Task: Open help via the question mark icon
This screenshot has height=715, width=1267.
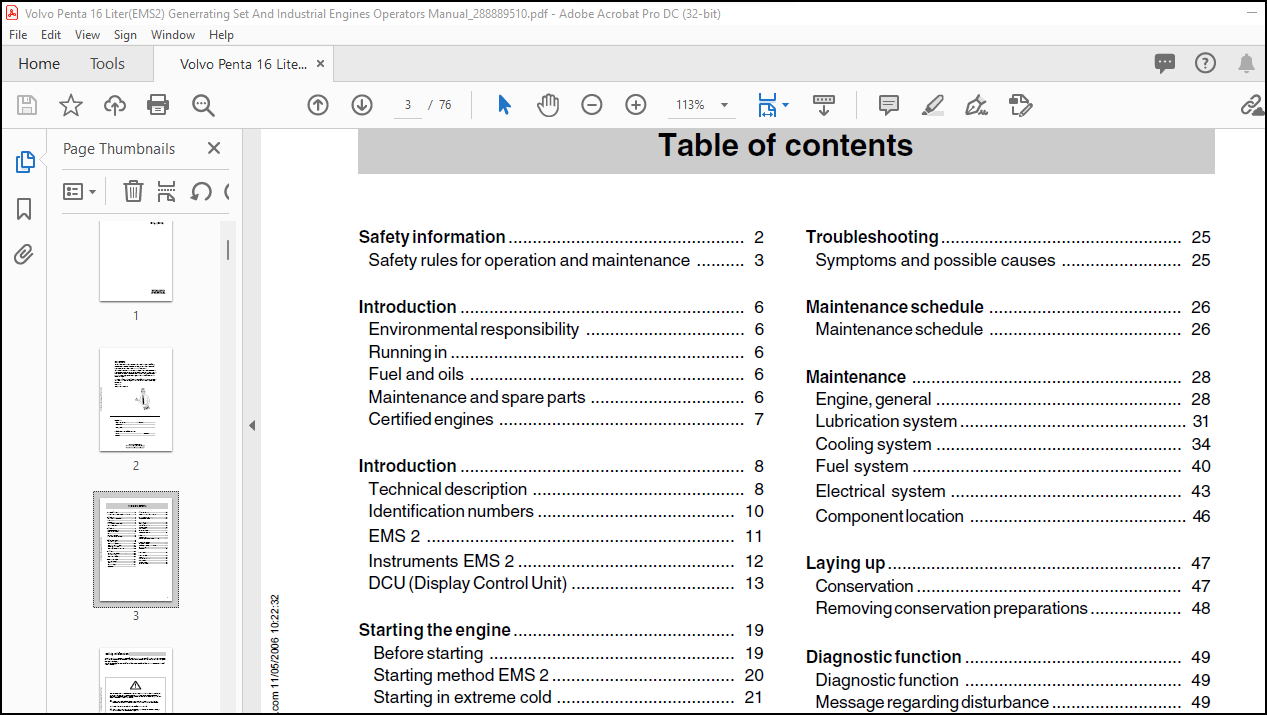Action: (x=1205, y=63)
